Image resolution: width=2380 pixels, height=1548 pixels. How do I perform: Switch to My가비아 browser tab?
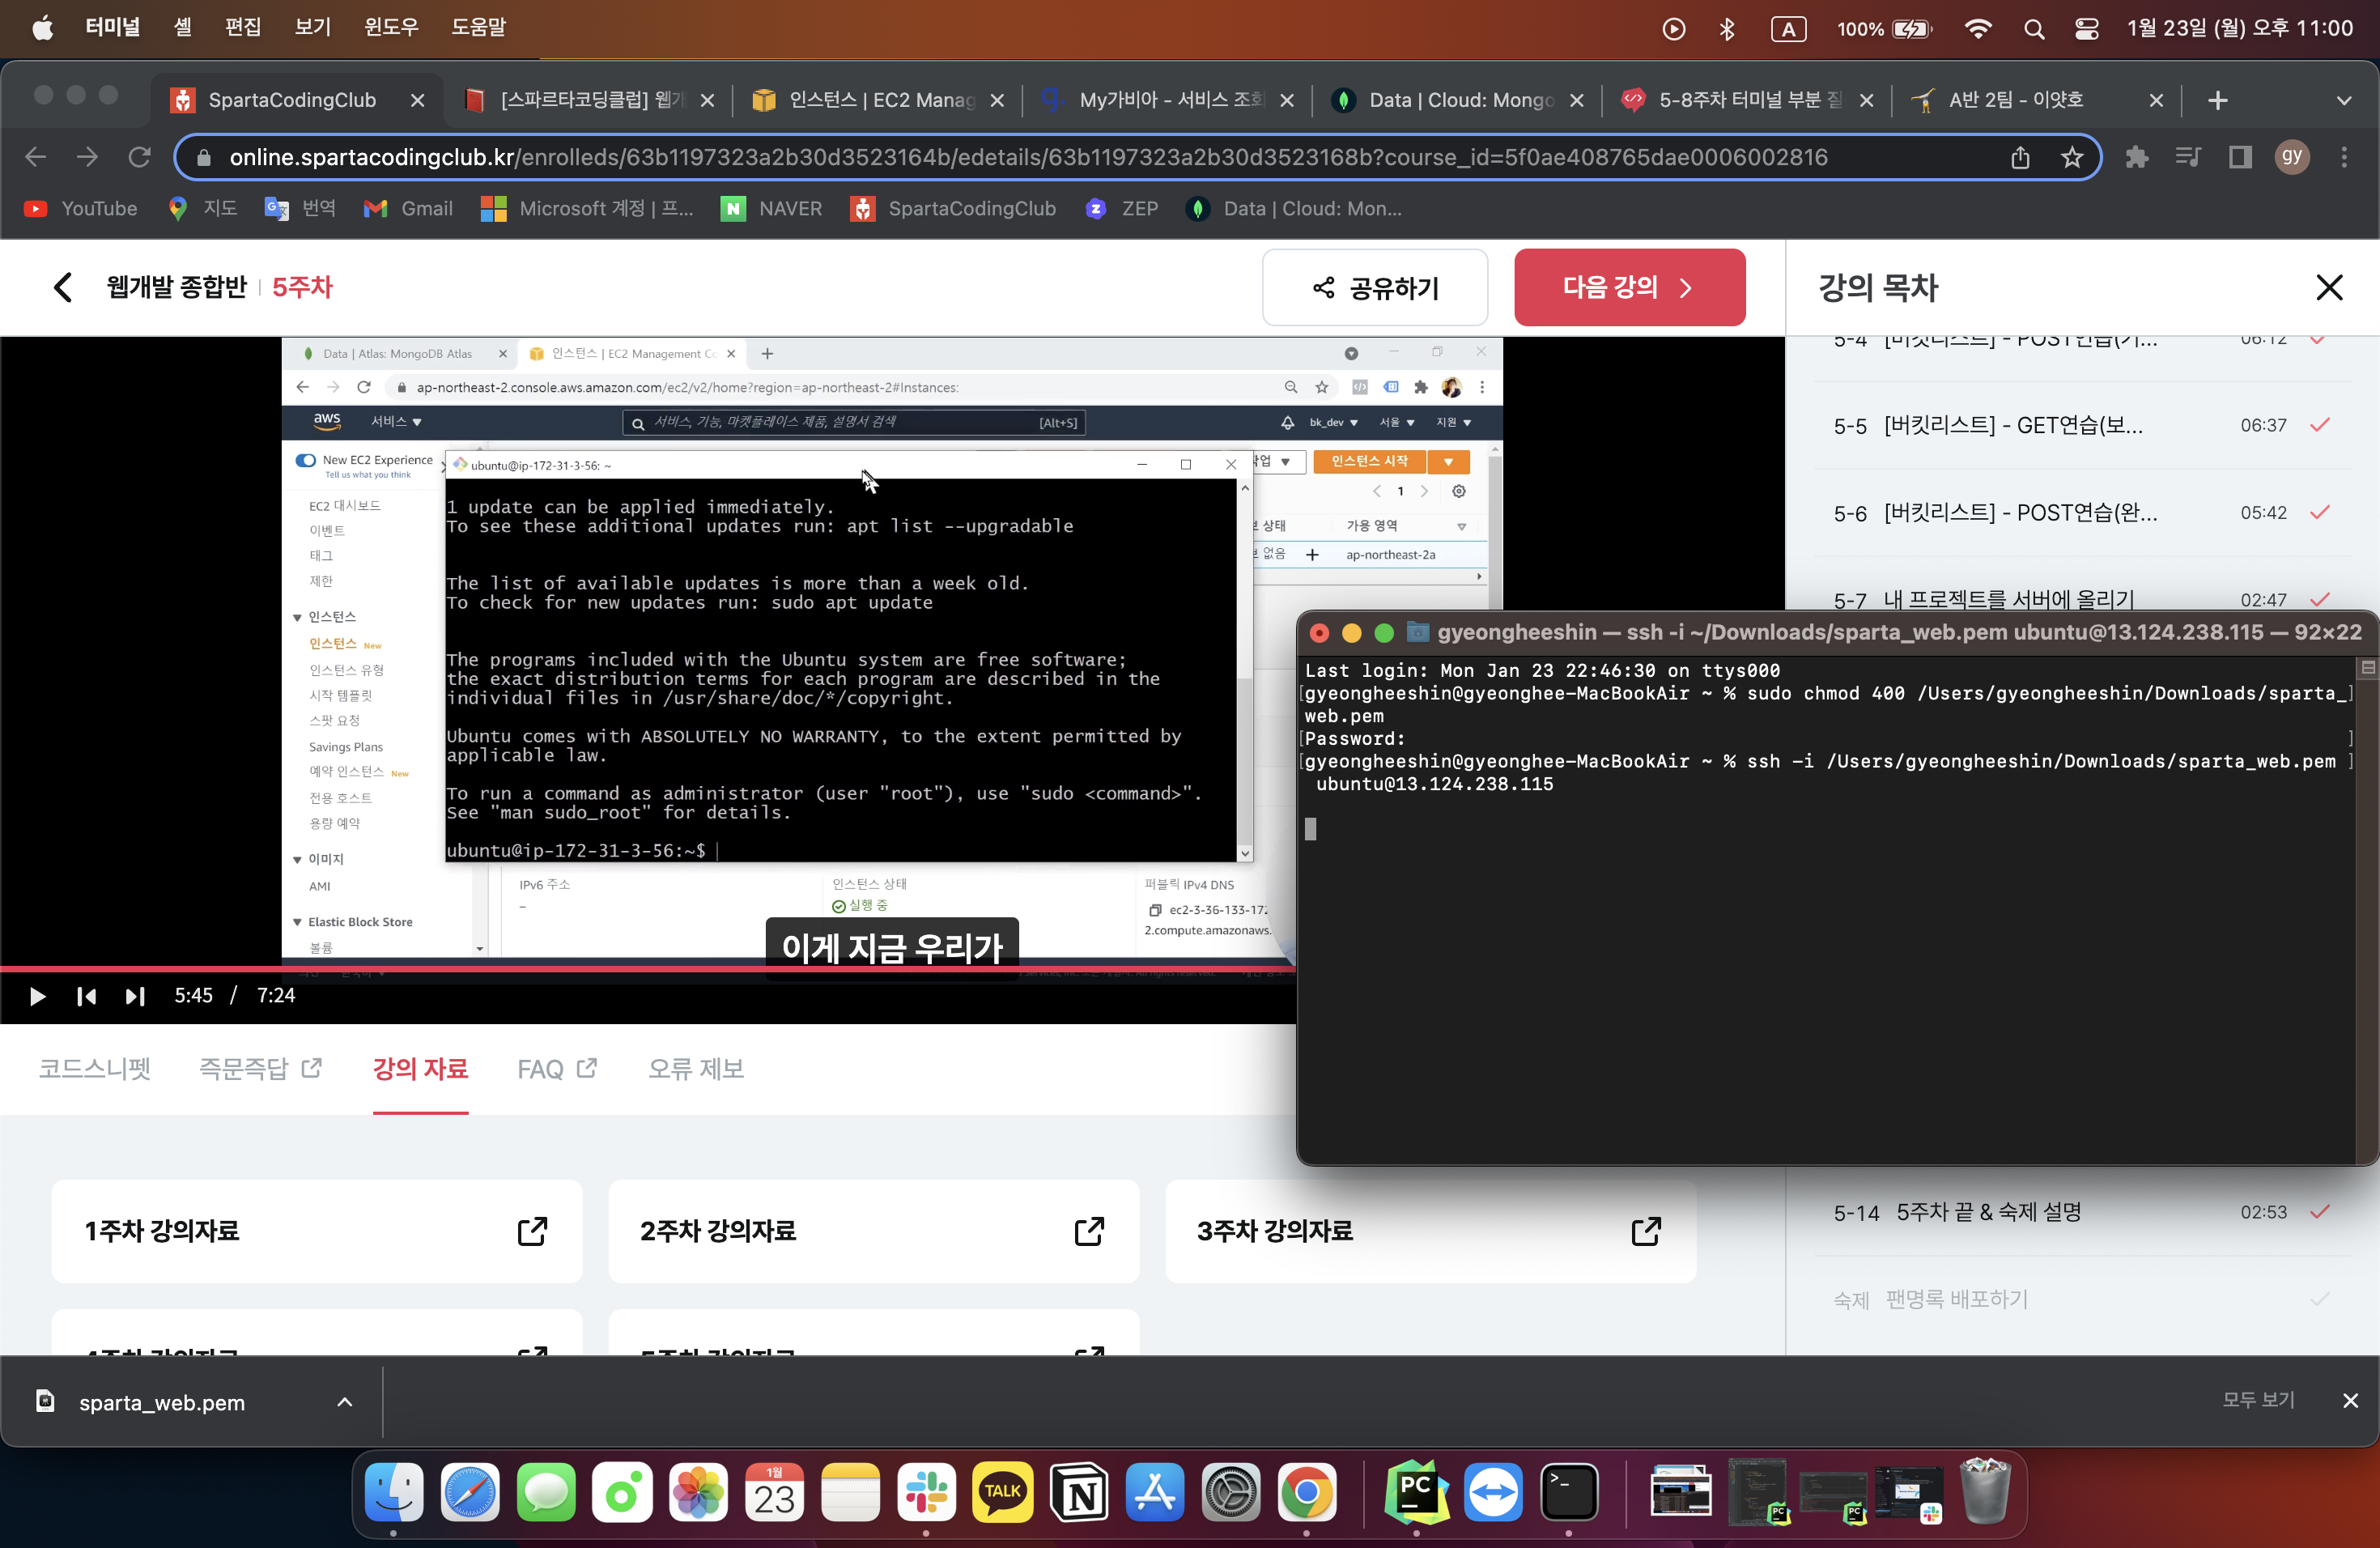pyautogui.click(x=1167, y=100)
